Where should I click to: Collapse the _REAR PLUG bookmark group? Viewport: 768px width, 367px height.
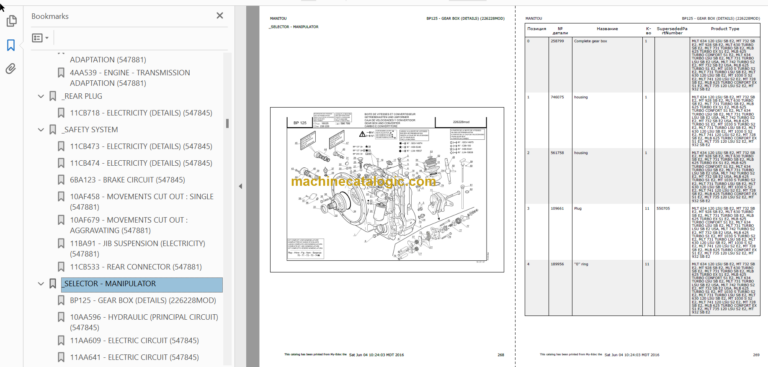[x=41, y=97]
